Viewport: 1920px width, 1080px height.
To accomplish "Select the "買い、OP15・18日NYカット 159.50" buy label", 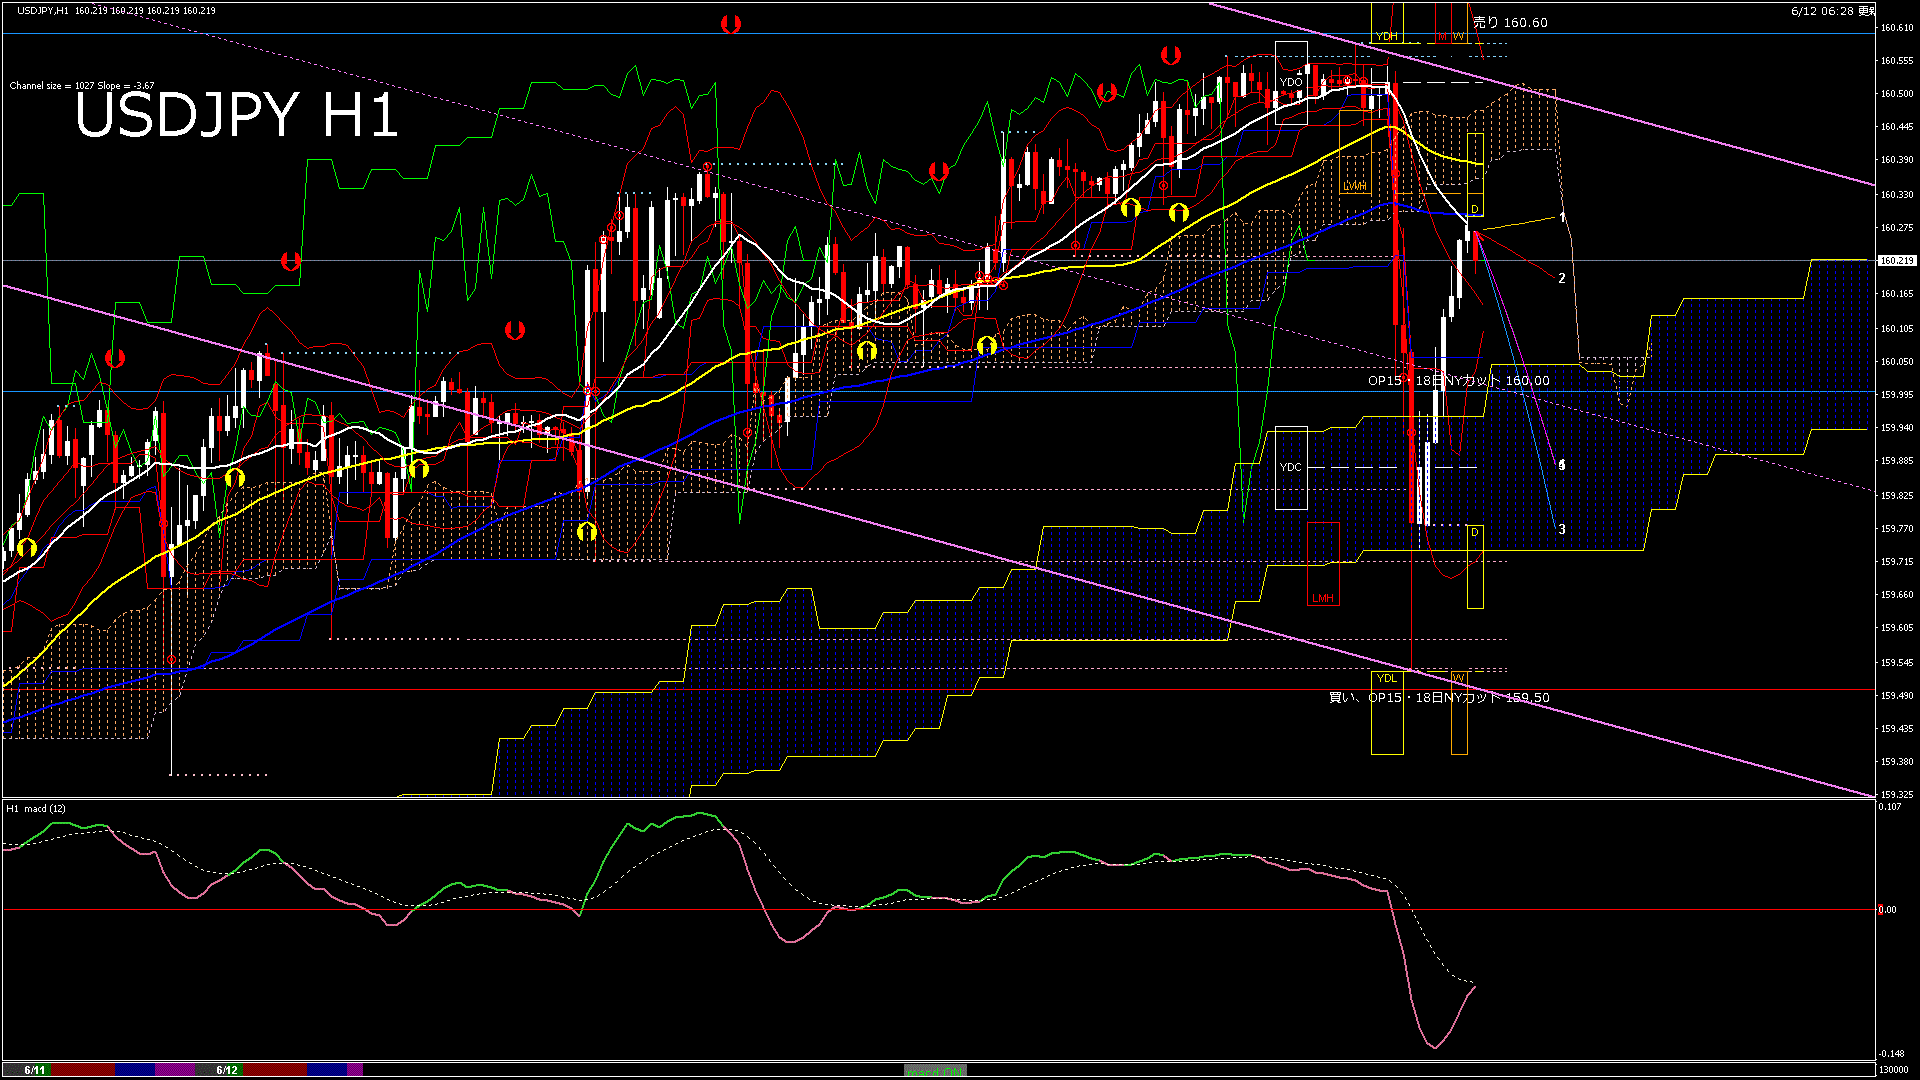I will pos(1439,697).
